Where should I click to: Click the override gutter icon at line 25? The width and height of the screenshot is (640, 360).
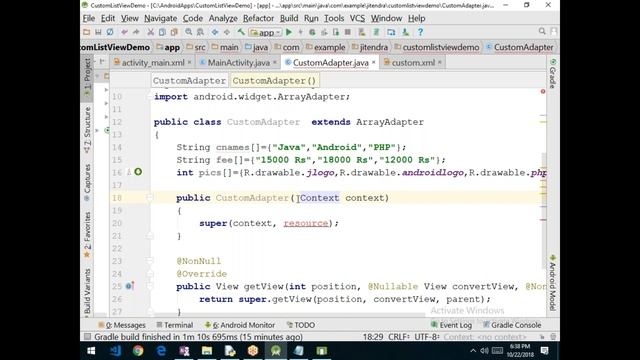click(x=130, y=286)
